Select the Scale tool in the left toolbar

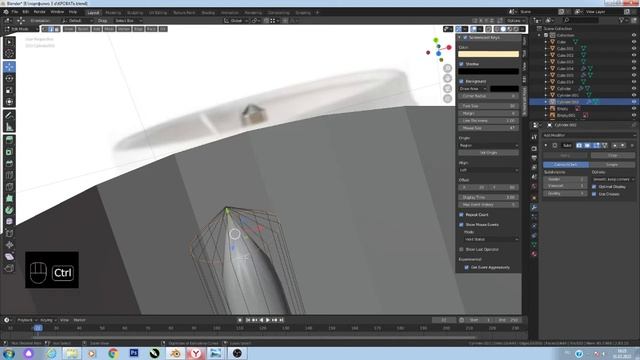click(x=9, y=90)
